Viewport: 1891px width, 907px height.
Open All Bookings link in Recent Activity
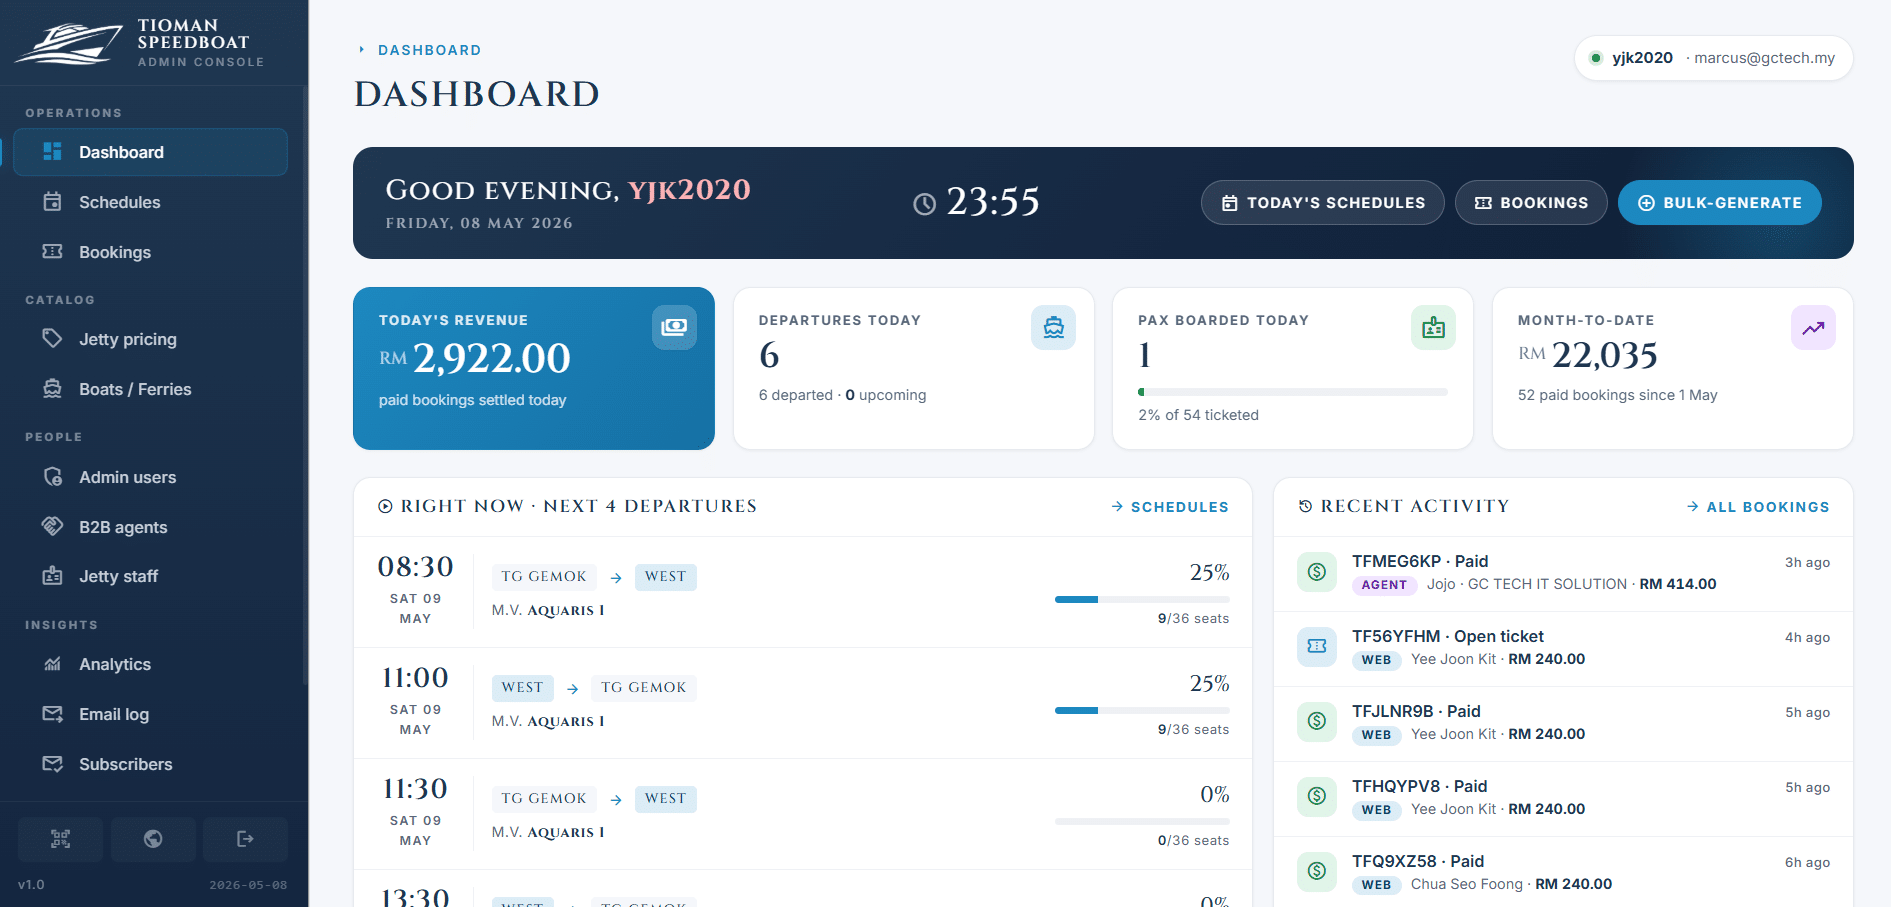(1758, 507)
